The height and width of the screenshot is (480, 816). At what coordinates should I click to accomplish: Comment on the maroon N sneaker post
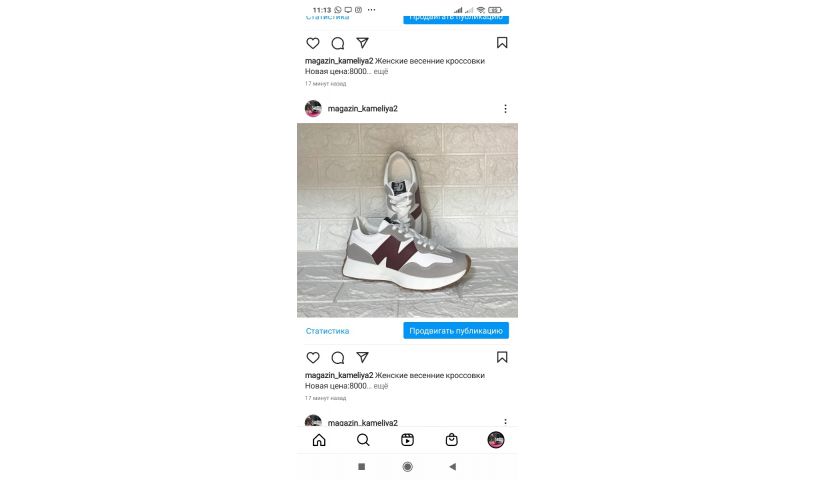(x=338, y=358)
